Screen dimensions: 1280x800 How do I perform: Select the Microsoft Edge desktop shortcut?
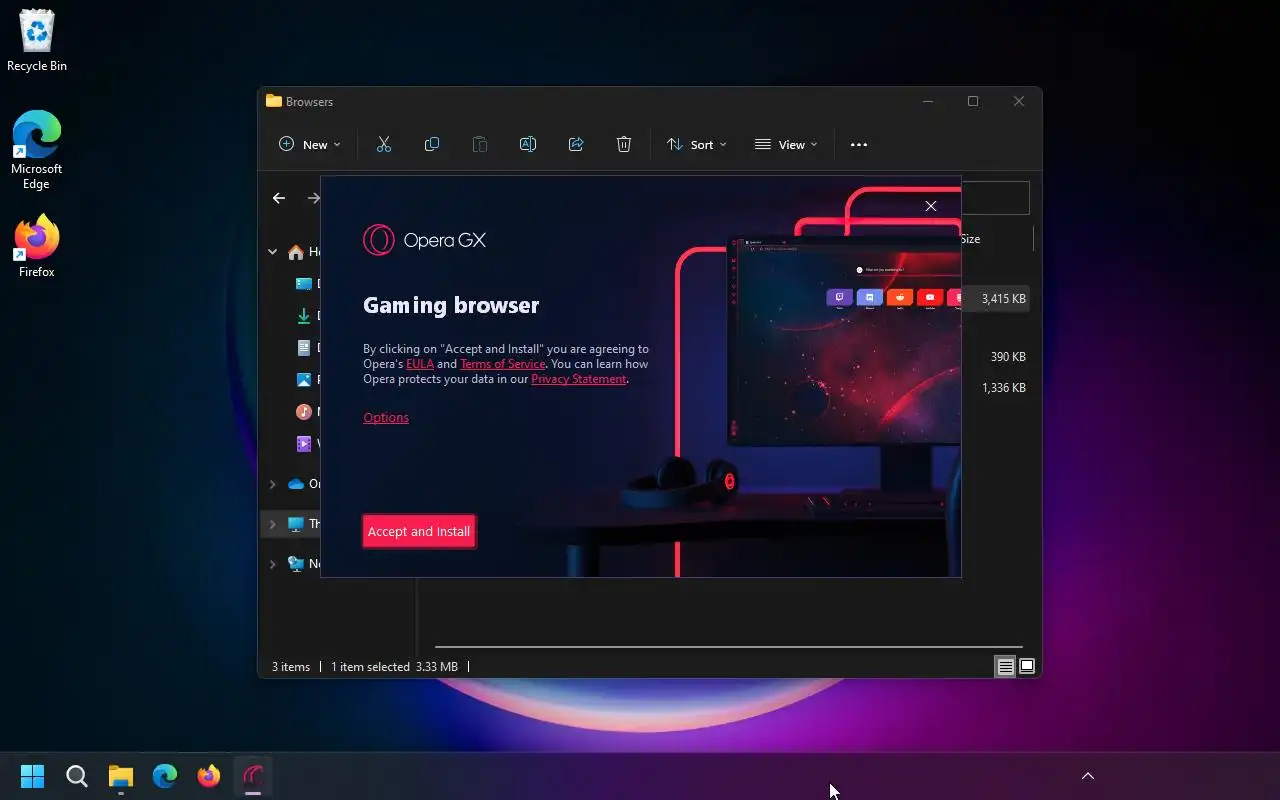tap(37, 150)
